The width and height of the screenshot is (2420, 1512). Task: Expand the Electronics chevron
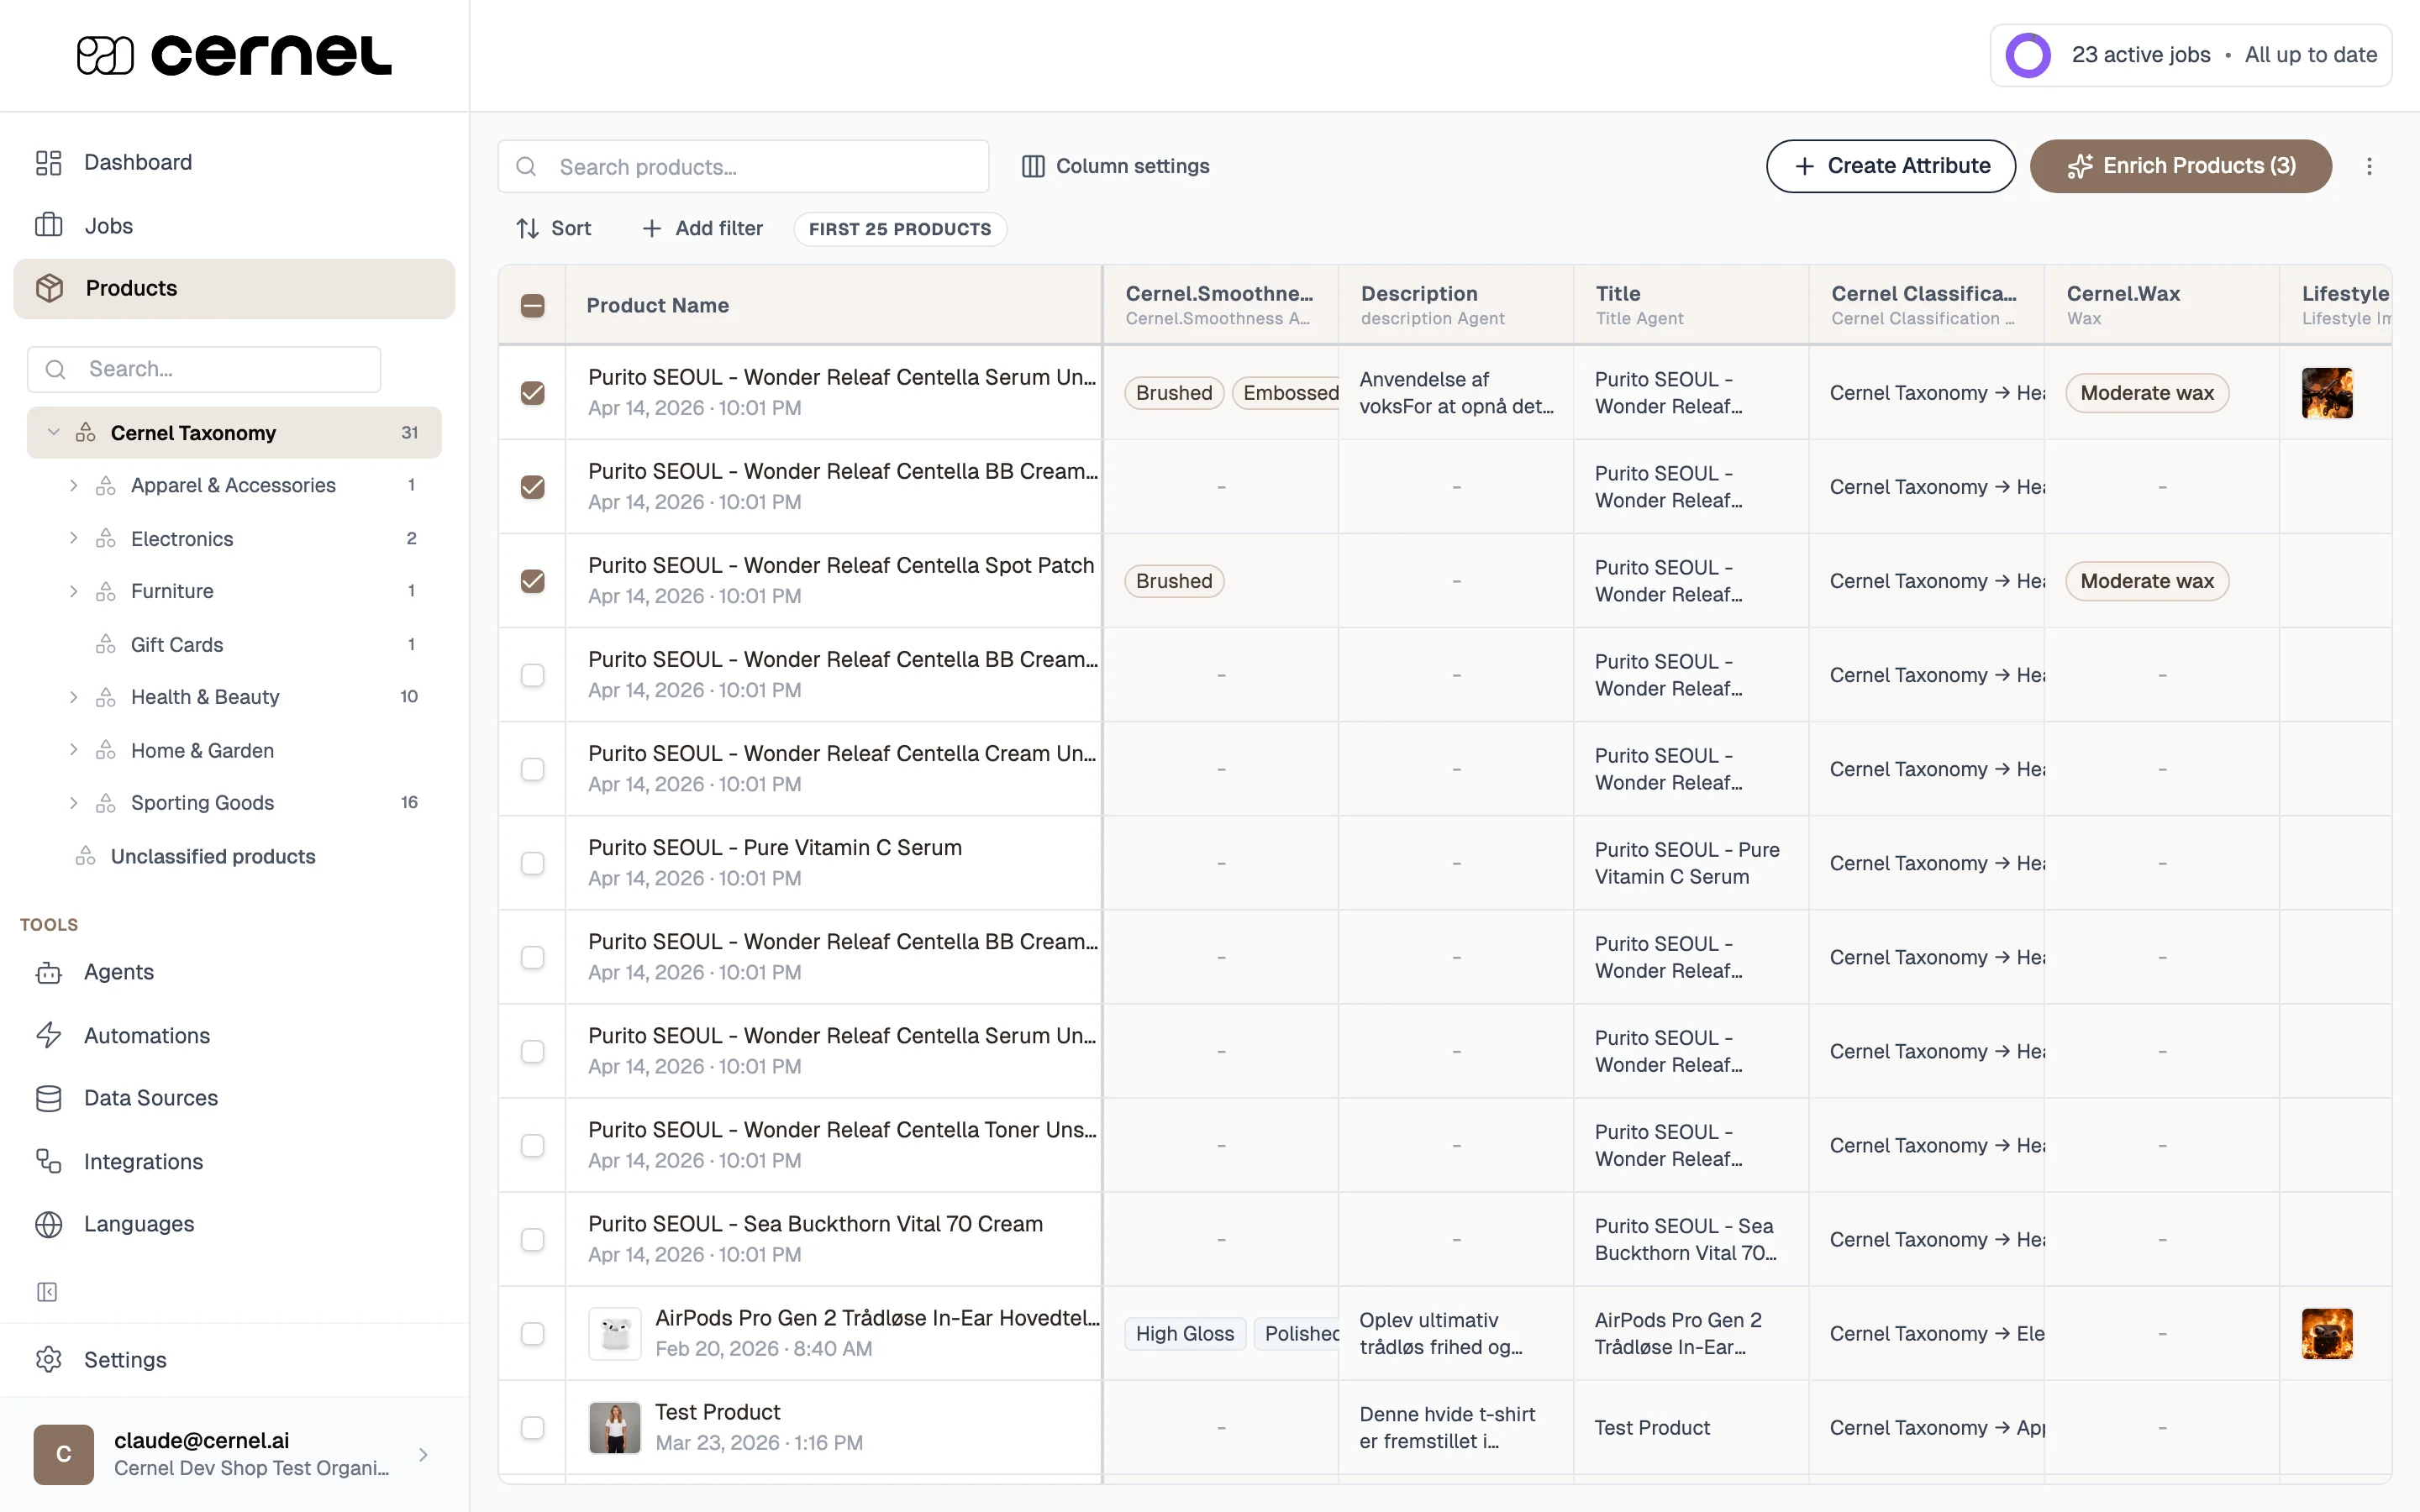click(x=74, y=538)
